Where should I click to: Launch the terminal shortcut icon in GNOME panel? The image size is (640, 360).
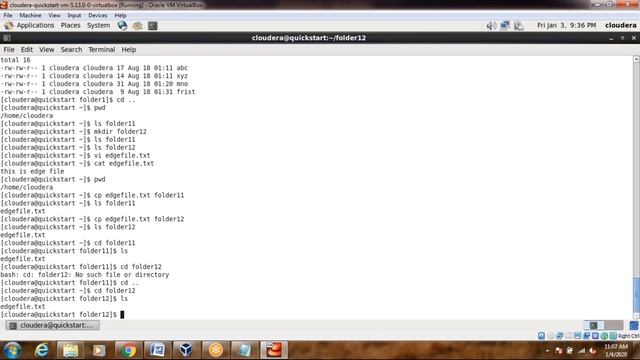click(153, 26)
